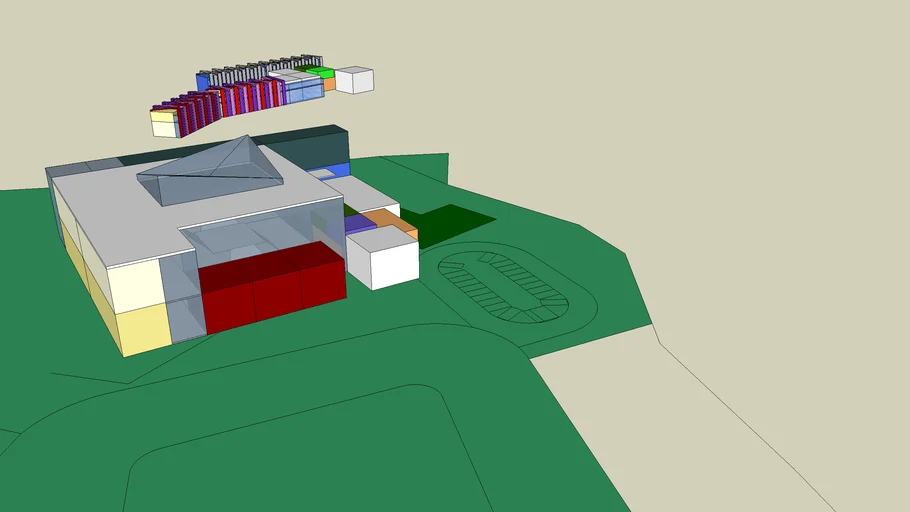Screen dimensions: 910x512
Task: Select the dark red block on building front
Action: pyautogui.click(x=273, y=287)
